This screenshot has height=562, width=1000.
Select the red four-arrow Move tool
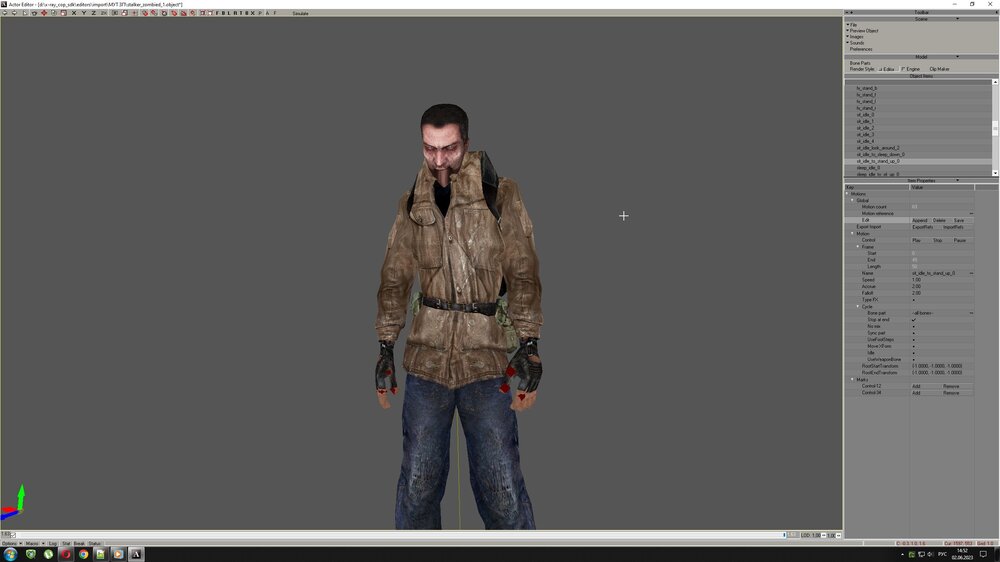pyautogui.click(x=44, y=13)
